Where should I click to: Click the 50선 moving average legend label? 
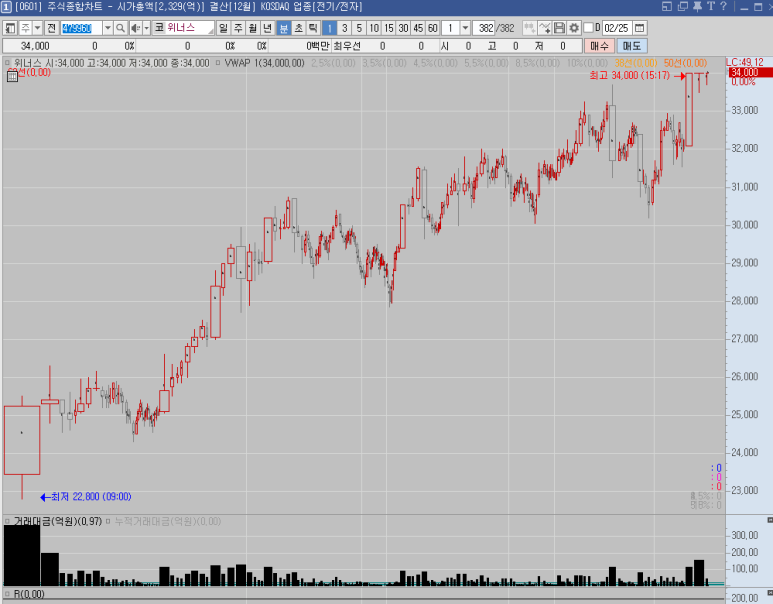[x=685, y=63]
